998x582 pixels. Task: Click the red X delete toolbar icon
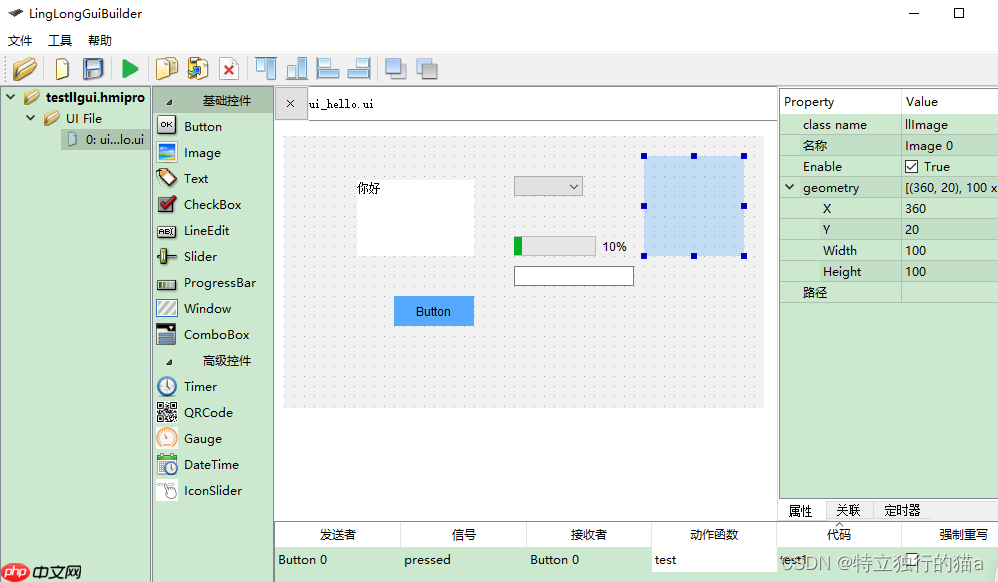(x=228, y=68)
